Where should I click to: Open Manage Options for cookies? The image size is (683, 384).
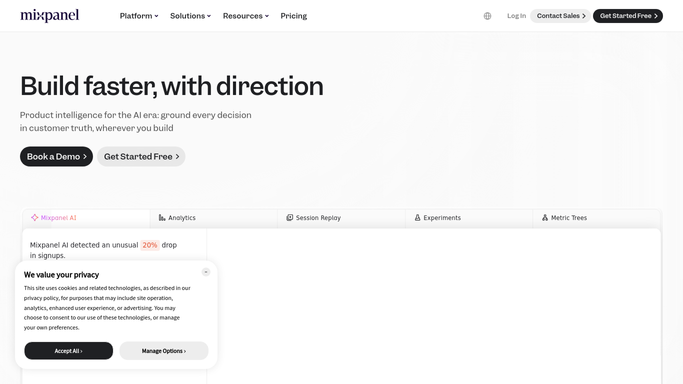pos(164,351)
